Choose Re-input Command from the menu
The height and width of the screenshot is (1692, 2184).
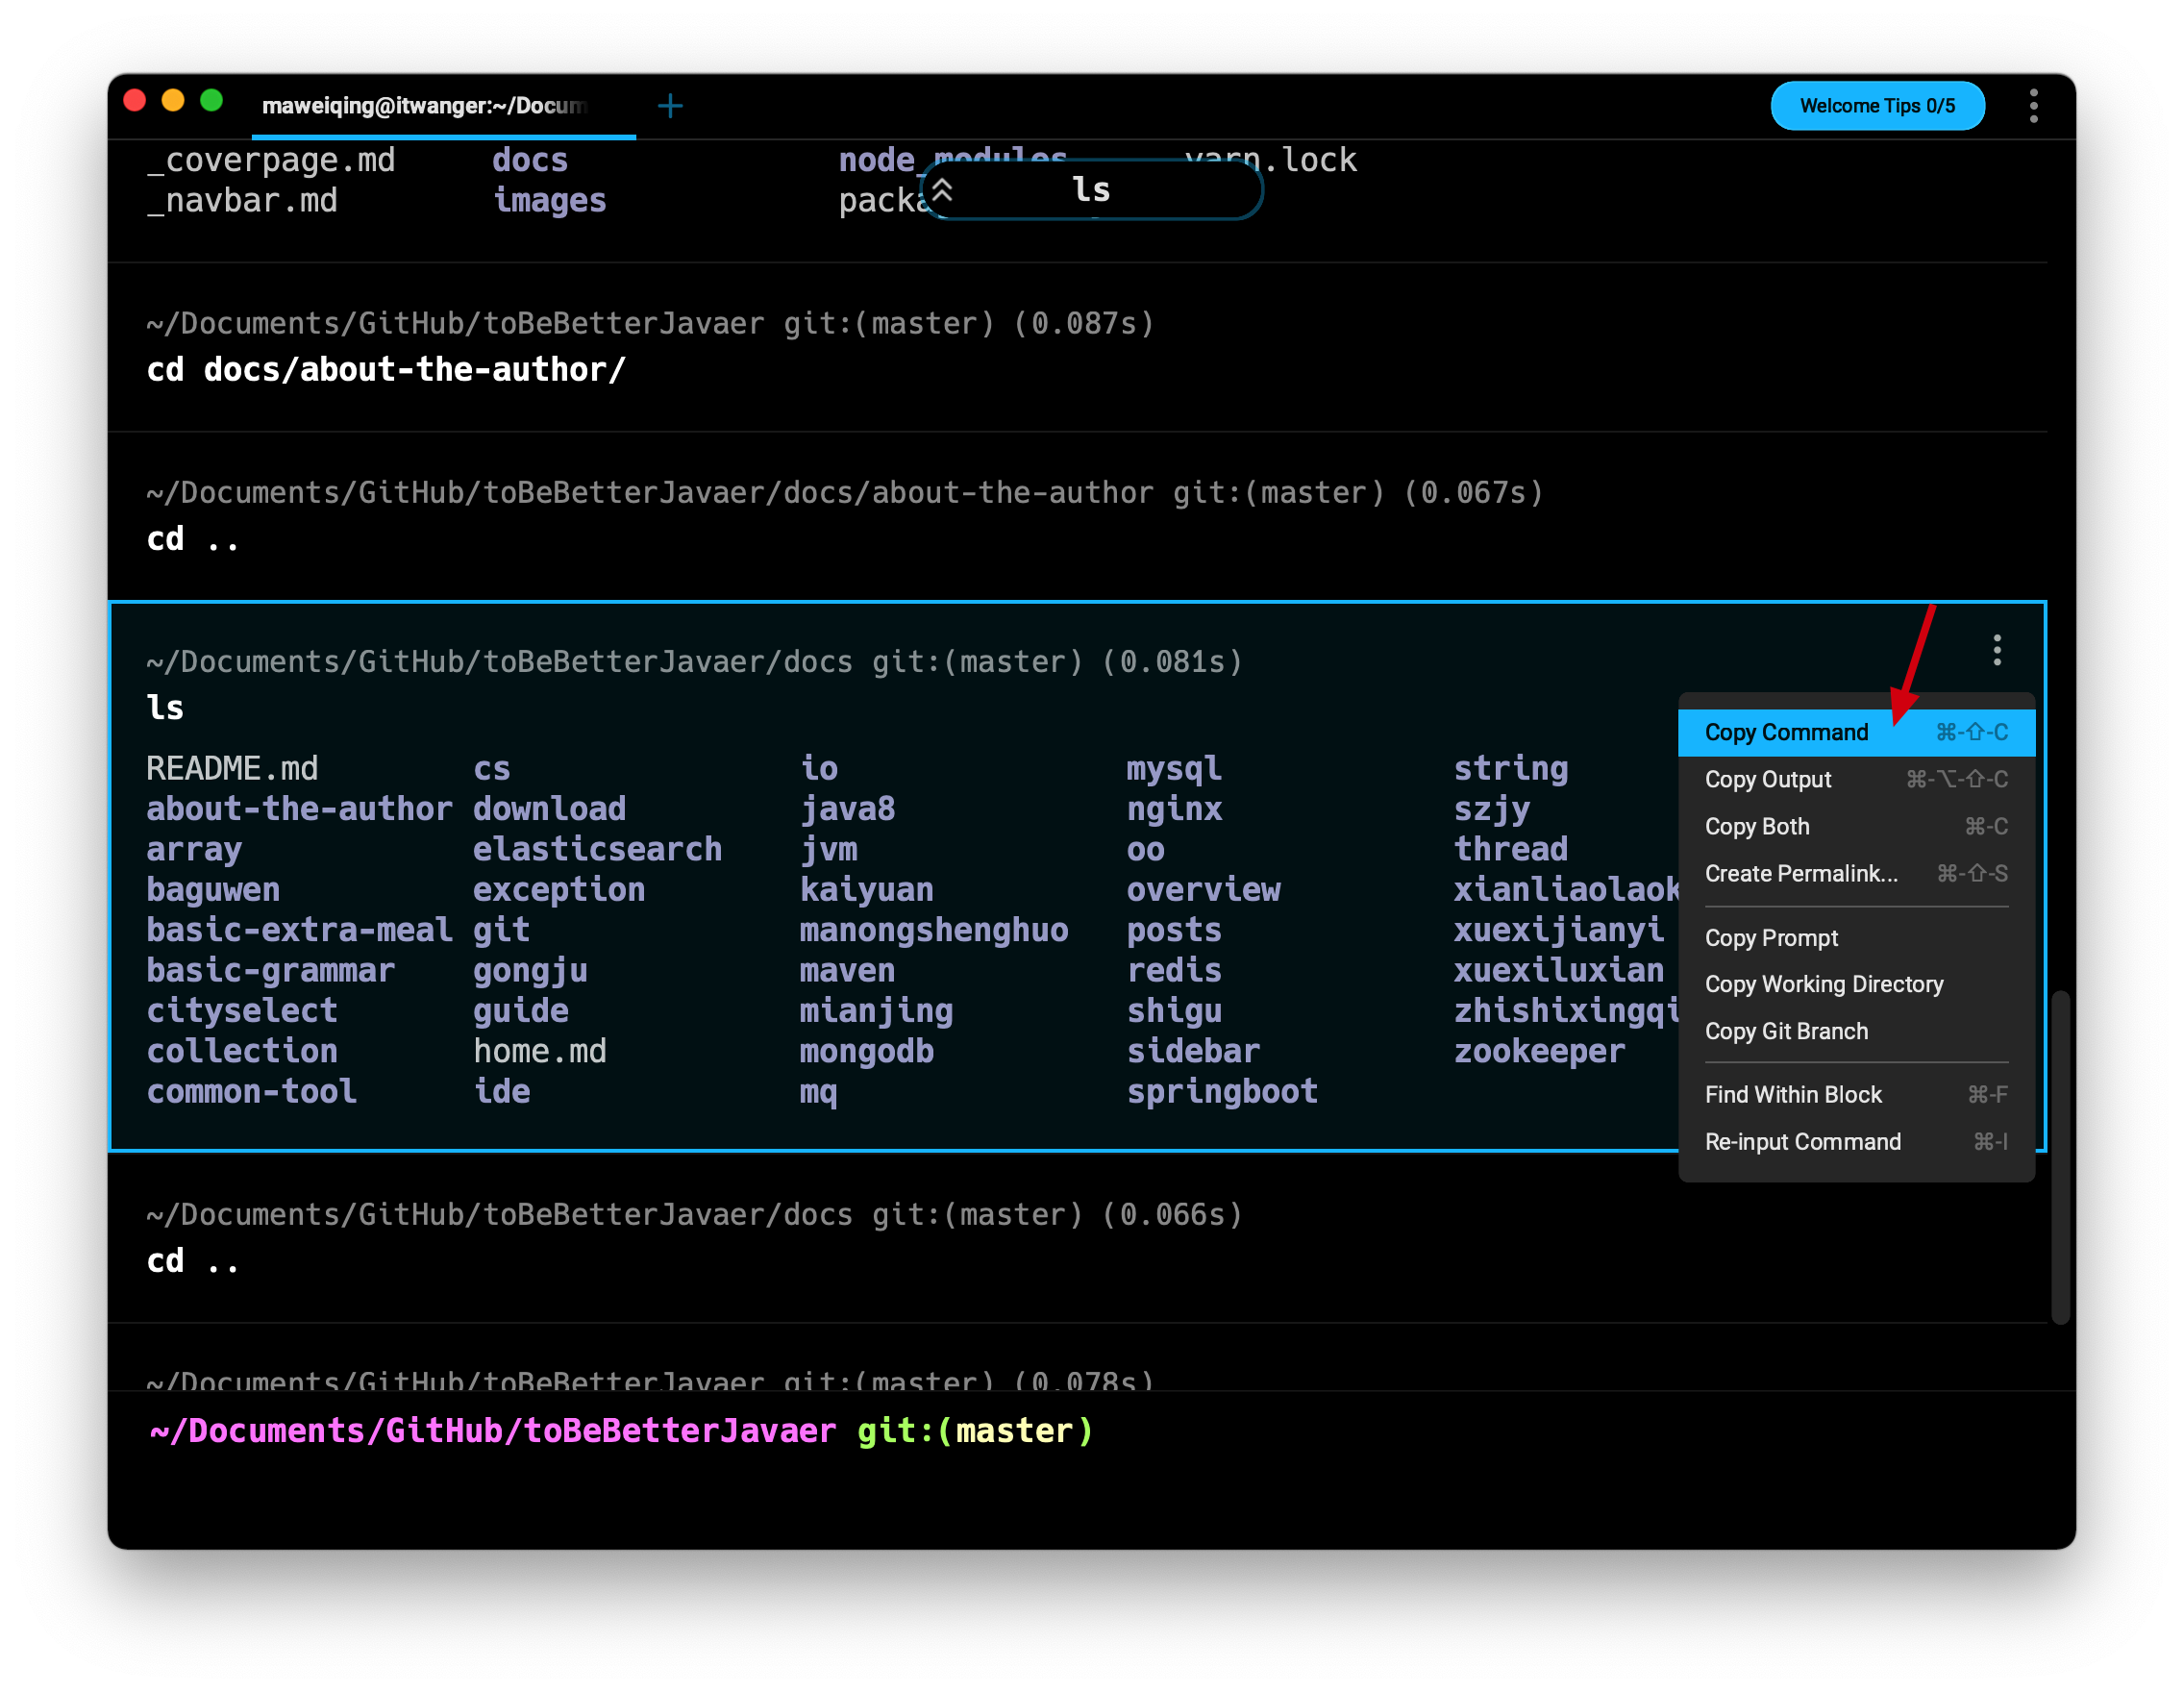coord(1803,1141)
